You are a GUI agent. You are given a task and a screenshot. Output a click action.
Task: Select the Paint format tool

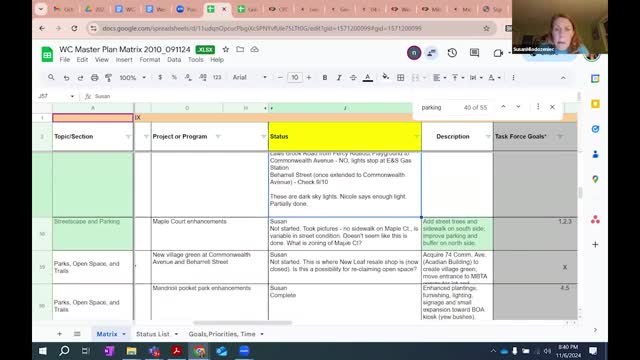coord(109,78)
